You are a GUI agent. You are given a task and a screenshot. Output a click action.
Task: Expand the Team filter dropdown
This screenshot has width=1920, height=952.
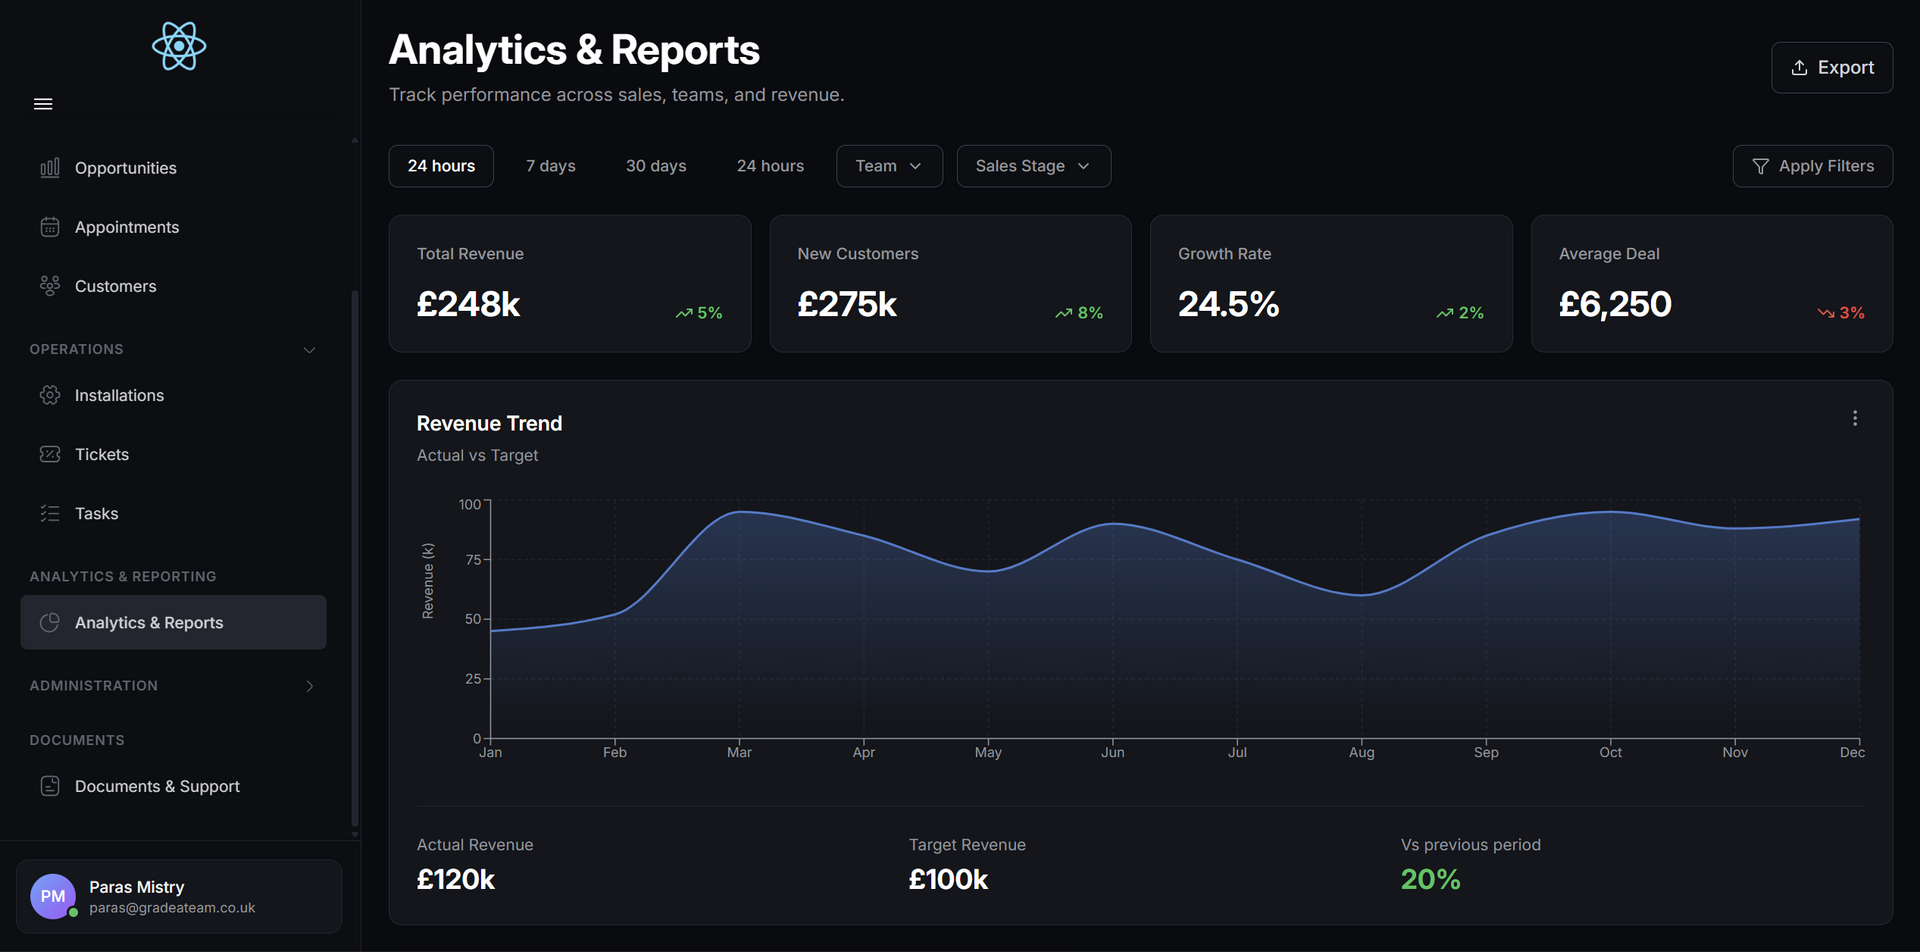pos(888,165)
